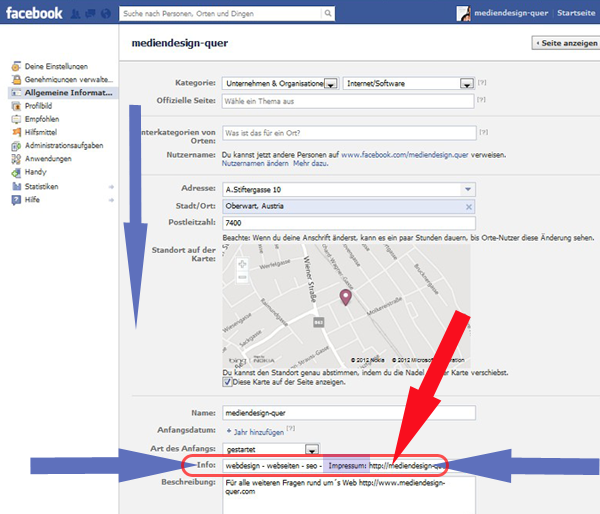
Task: Click the Hilfsmittel sidebar icon
Action: pyautogui.click(x=16, y=132)
